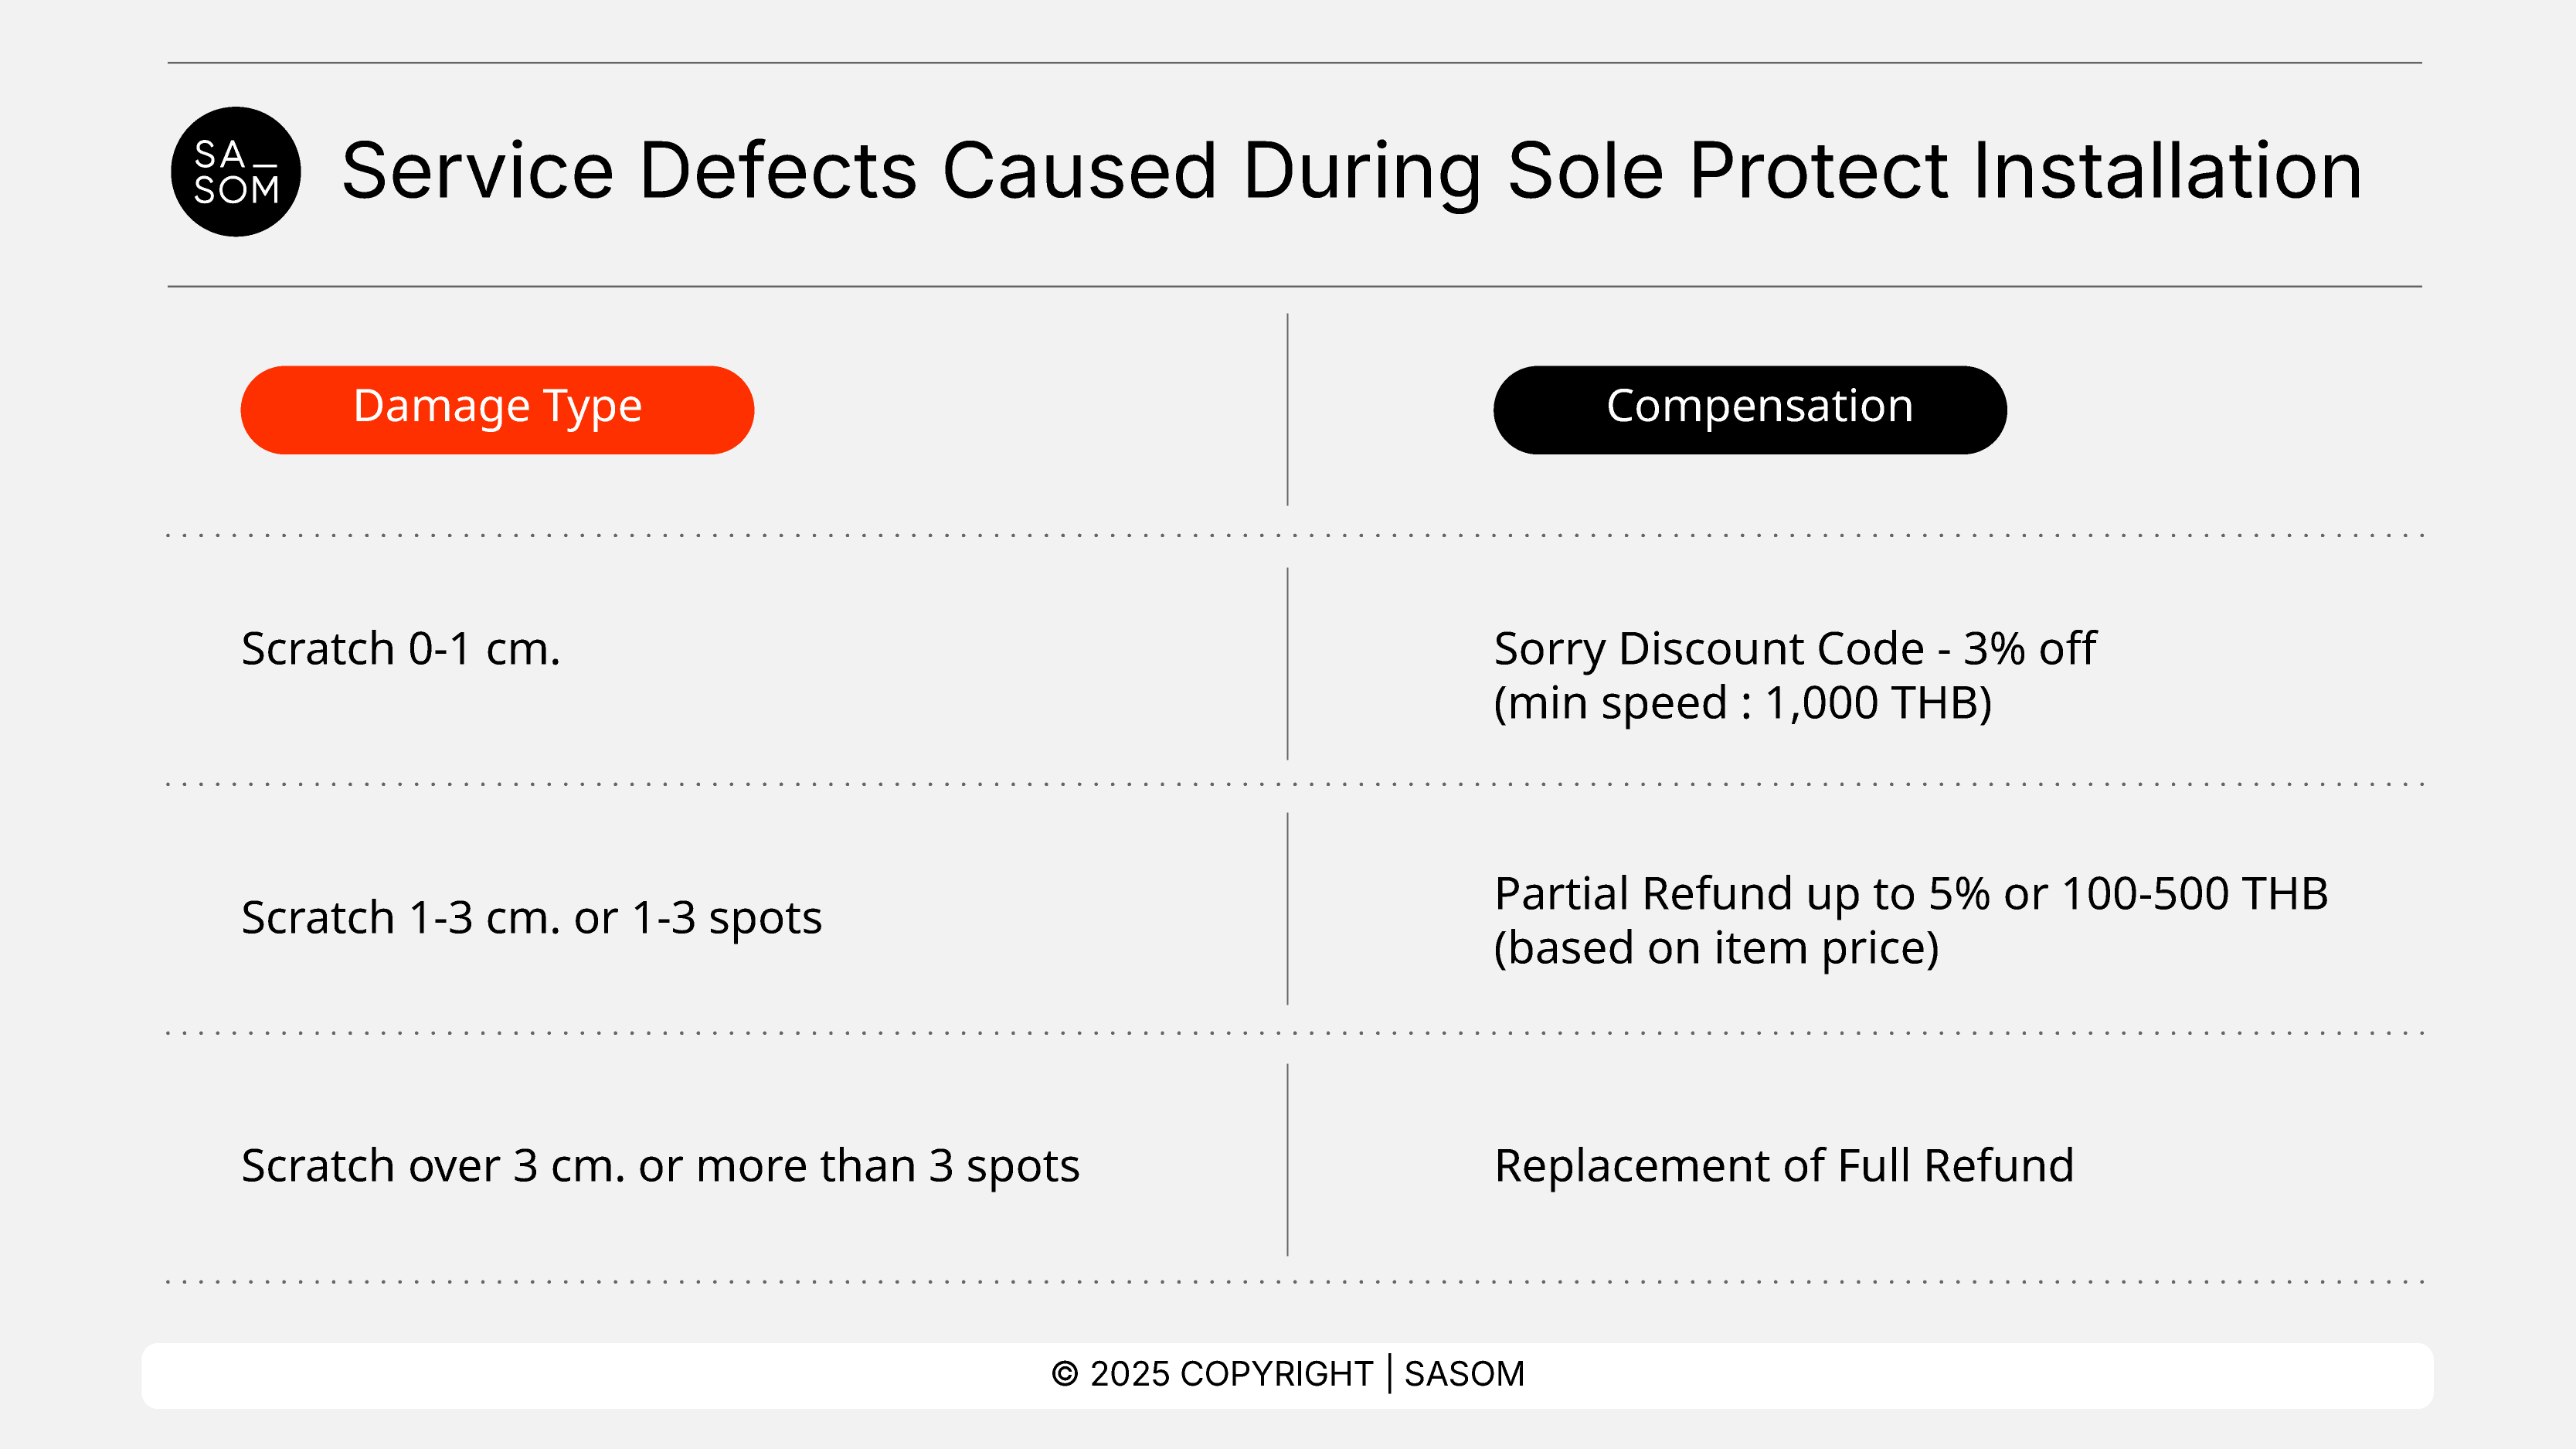Click the Service Defects title heading
Screen dimensions: 2576x1449
(x=1351, y=171)
